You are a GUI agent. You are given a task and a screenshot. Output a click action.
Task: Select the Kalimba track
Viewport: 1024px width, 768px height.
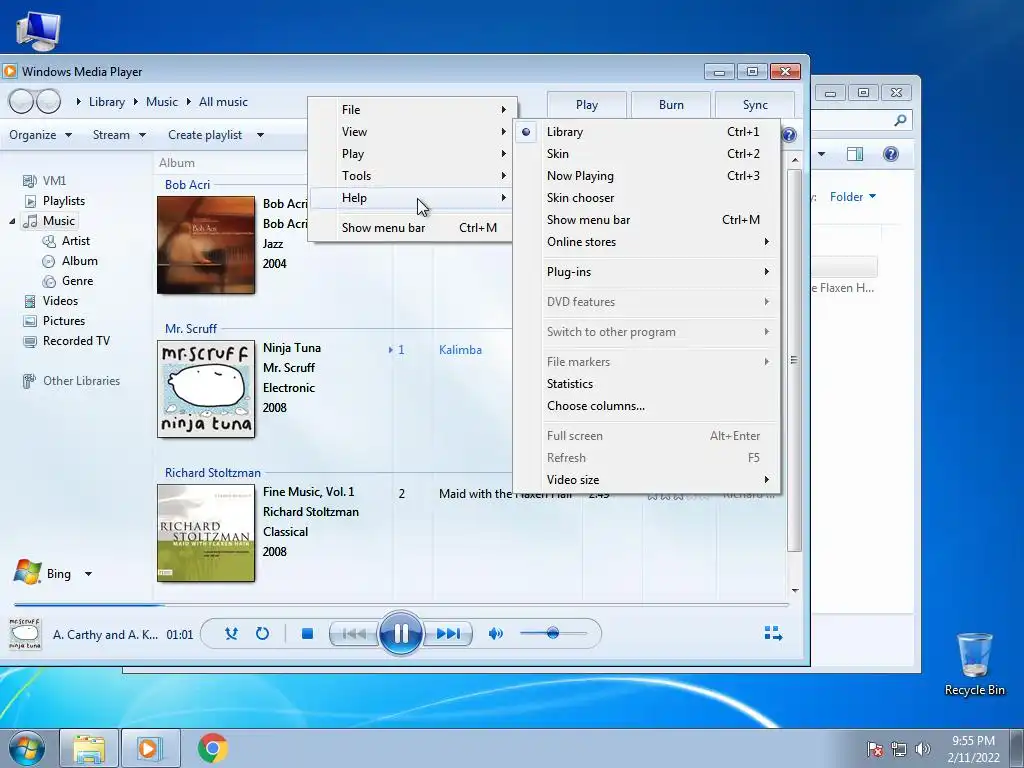click(460, 350)
